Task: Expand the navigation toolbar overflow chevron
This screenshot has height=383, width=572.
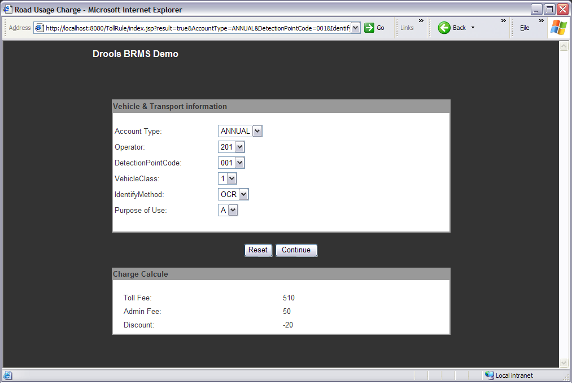Action: pyautogui.click(x=503, y=21)
